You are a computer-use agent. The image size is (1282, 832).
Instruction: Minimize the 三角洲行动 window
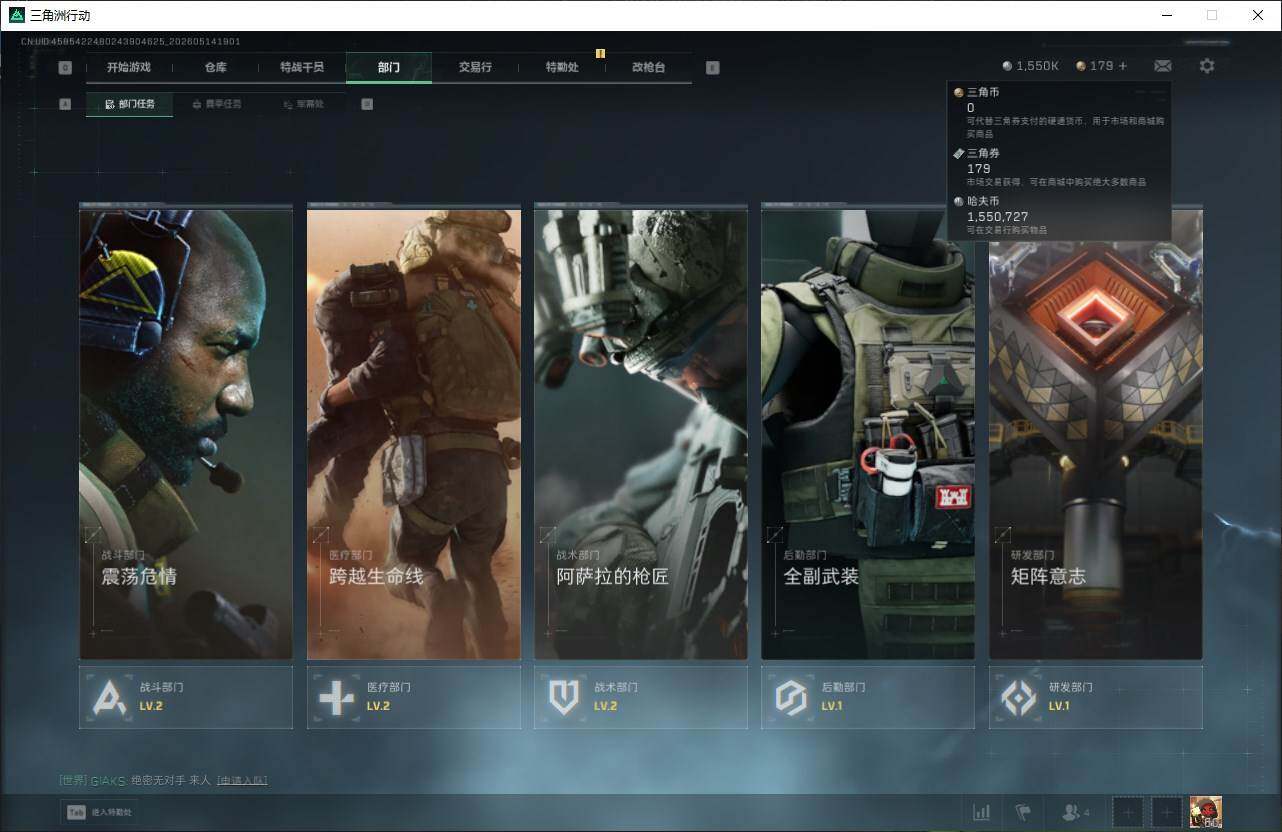click(x=1166, y=15)
